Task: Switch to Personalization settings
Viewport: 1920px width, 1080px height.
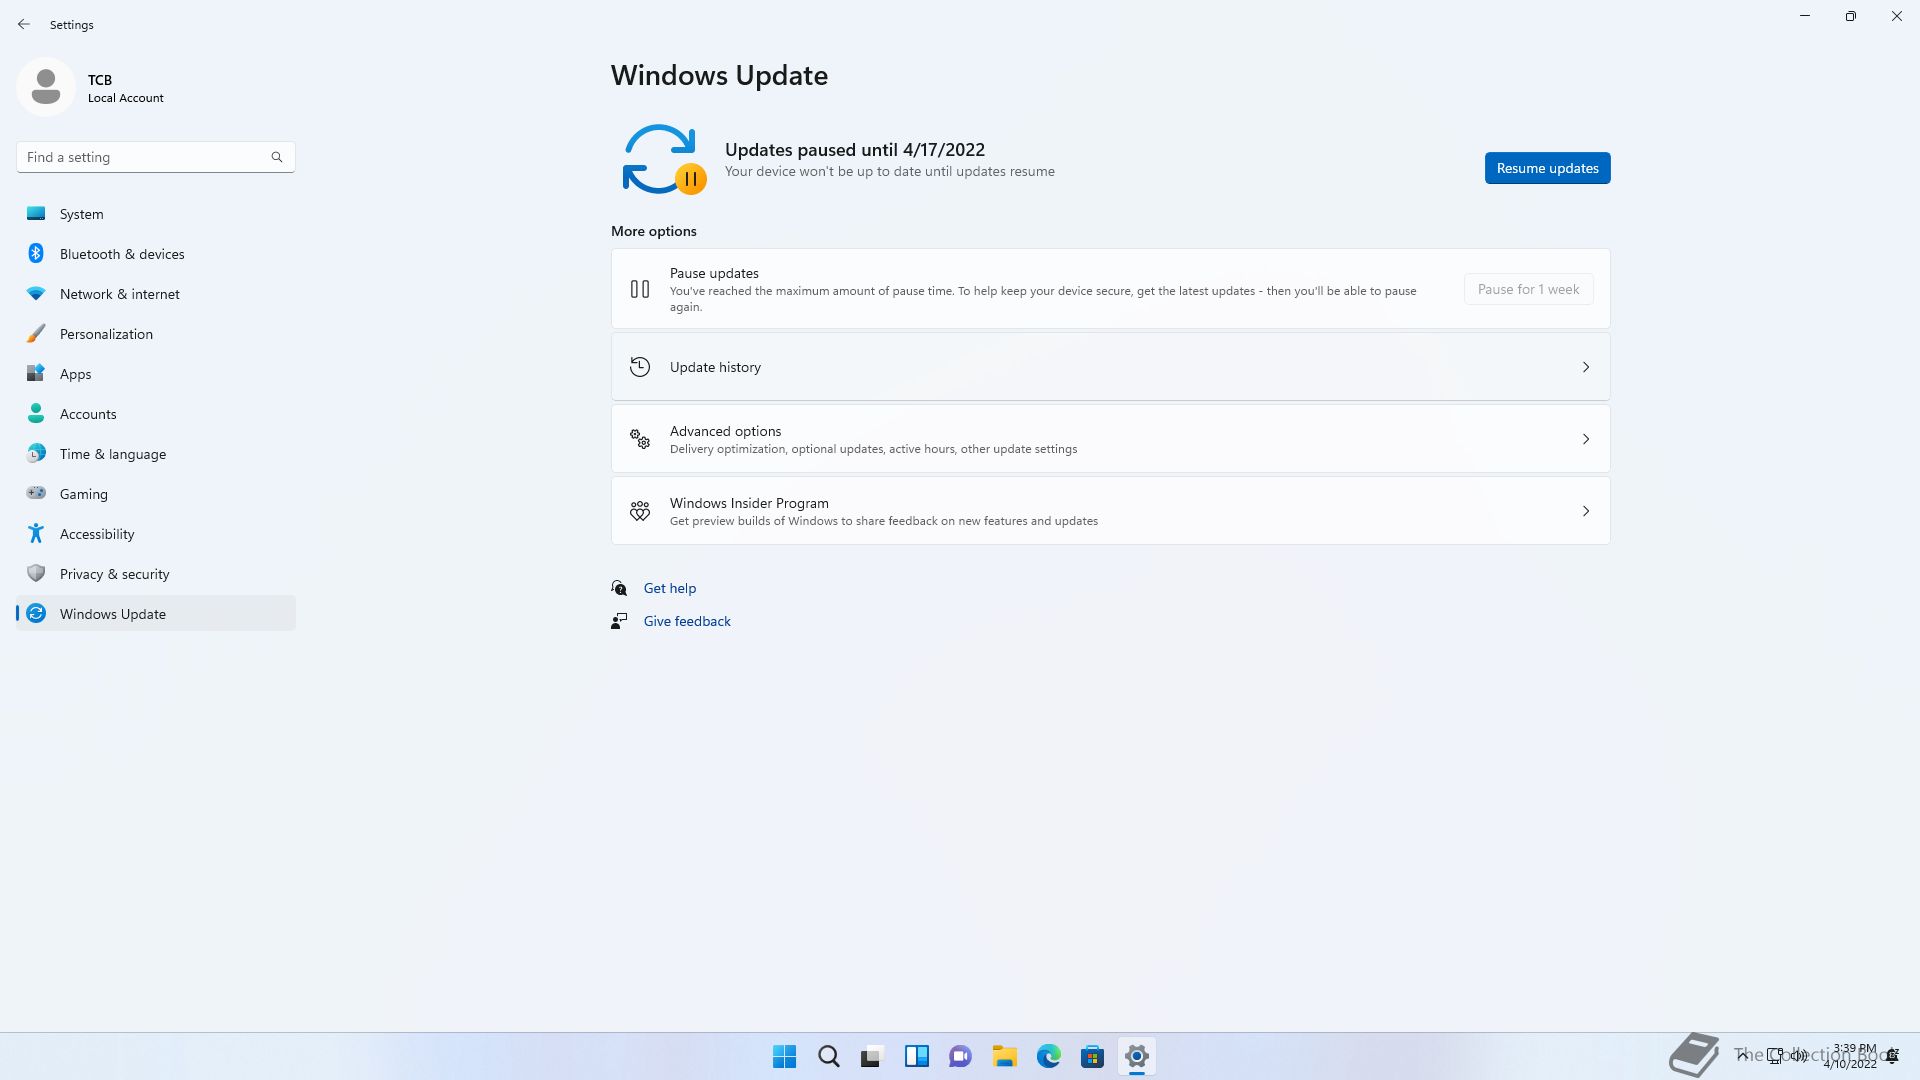Action: 156,333
